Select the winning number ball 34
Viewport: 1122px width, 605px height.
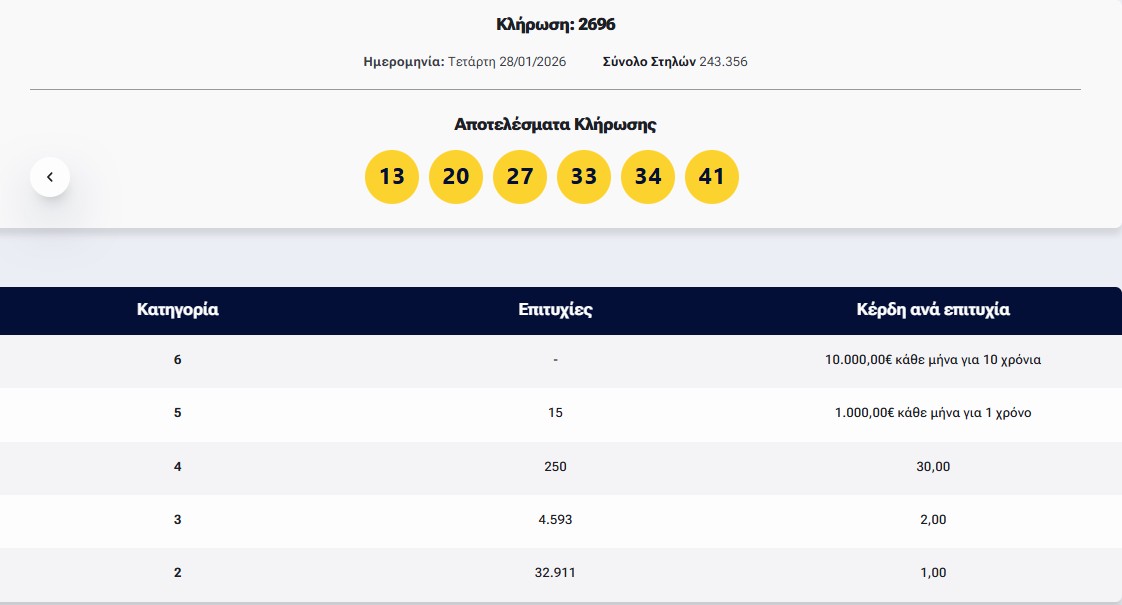648,176
